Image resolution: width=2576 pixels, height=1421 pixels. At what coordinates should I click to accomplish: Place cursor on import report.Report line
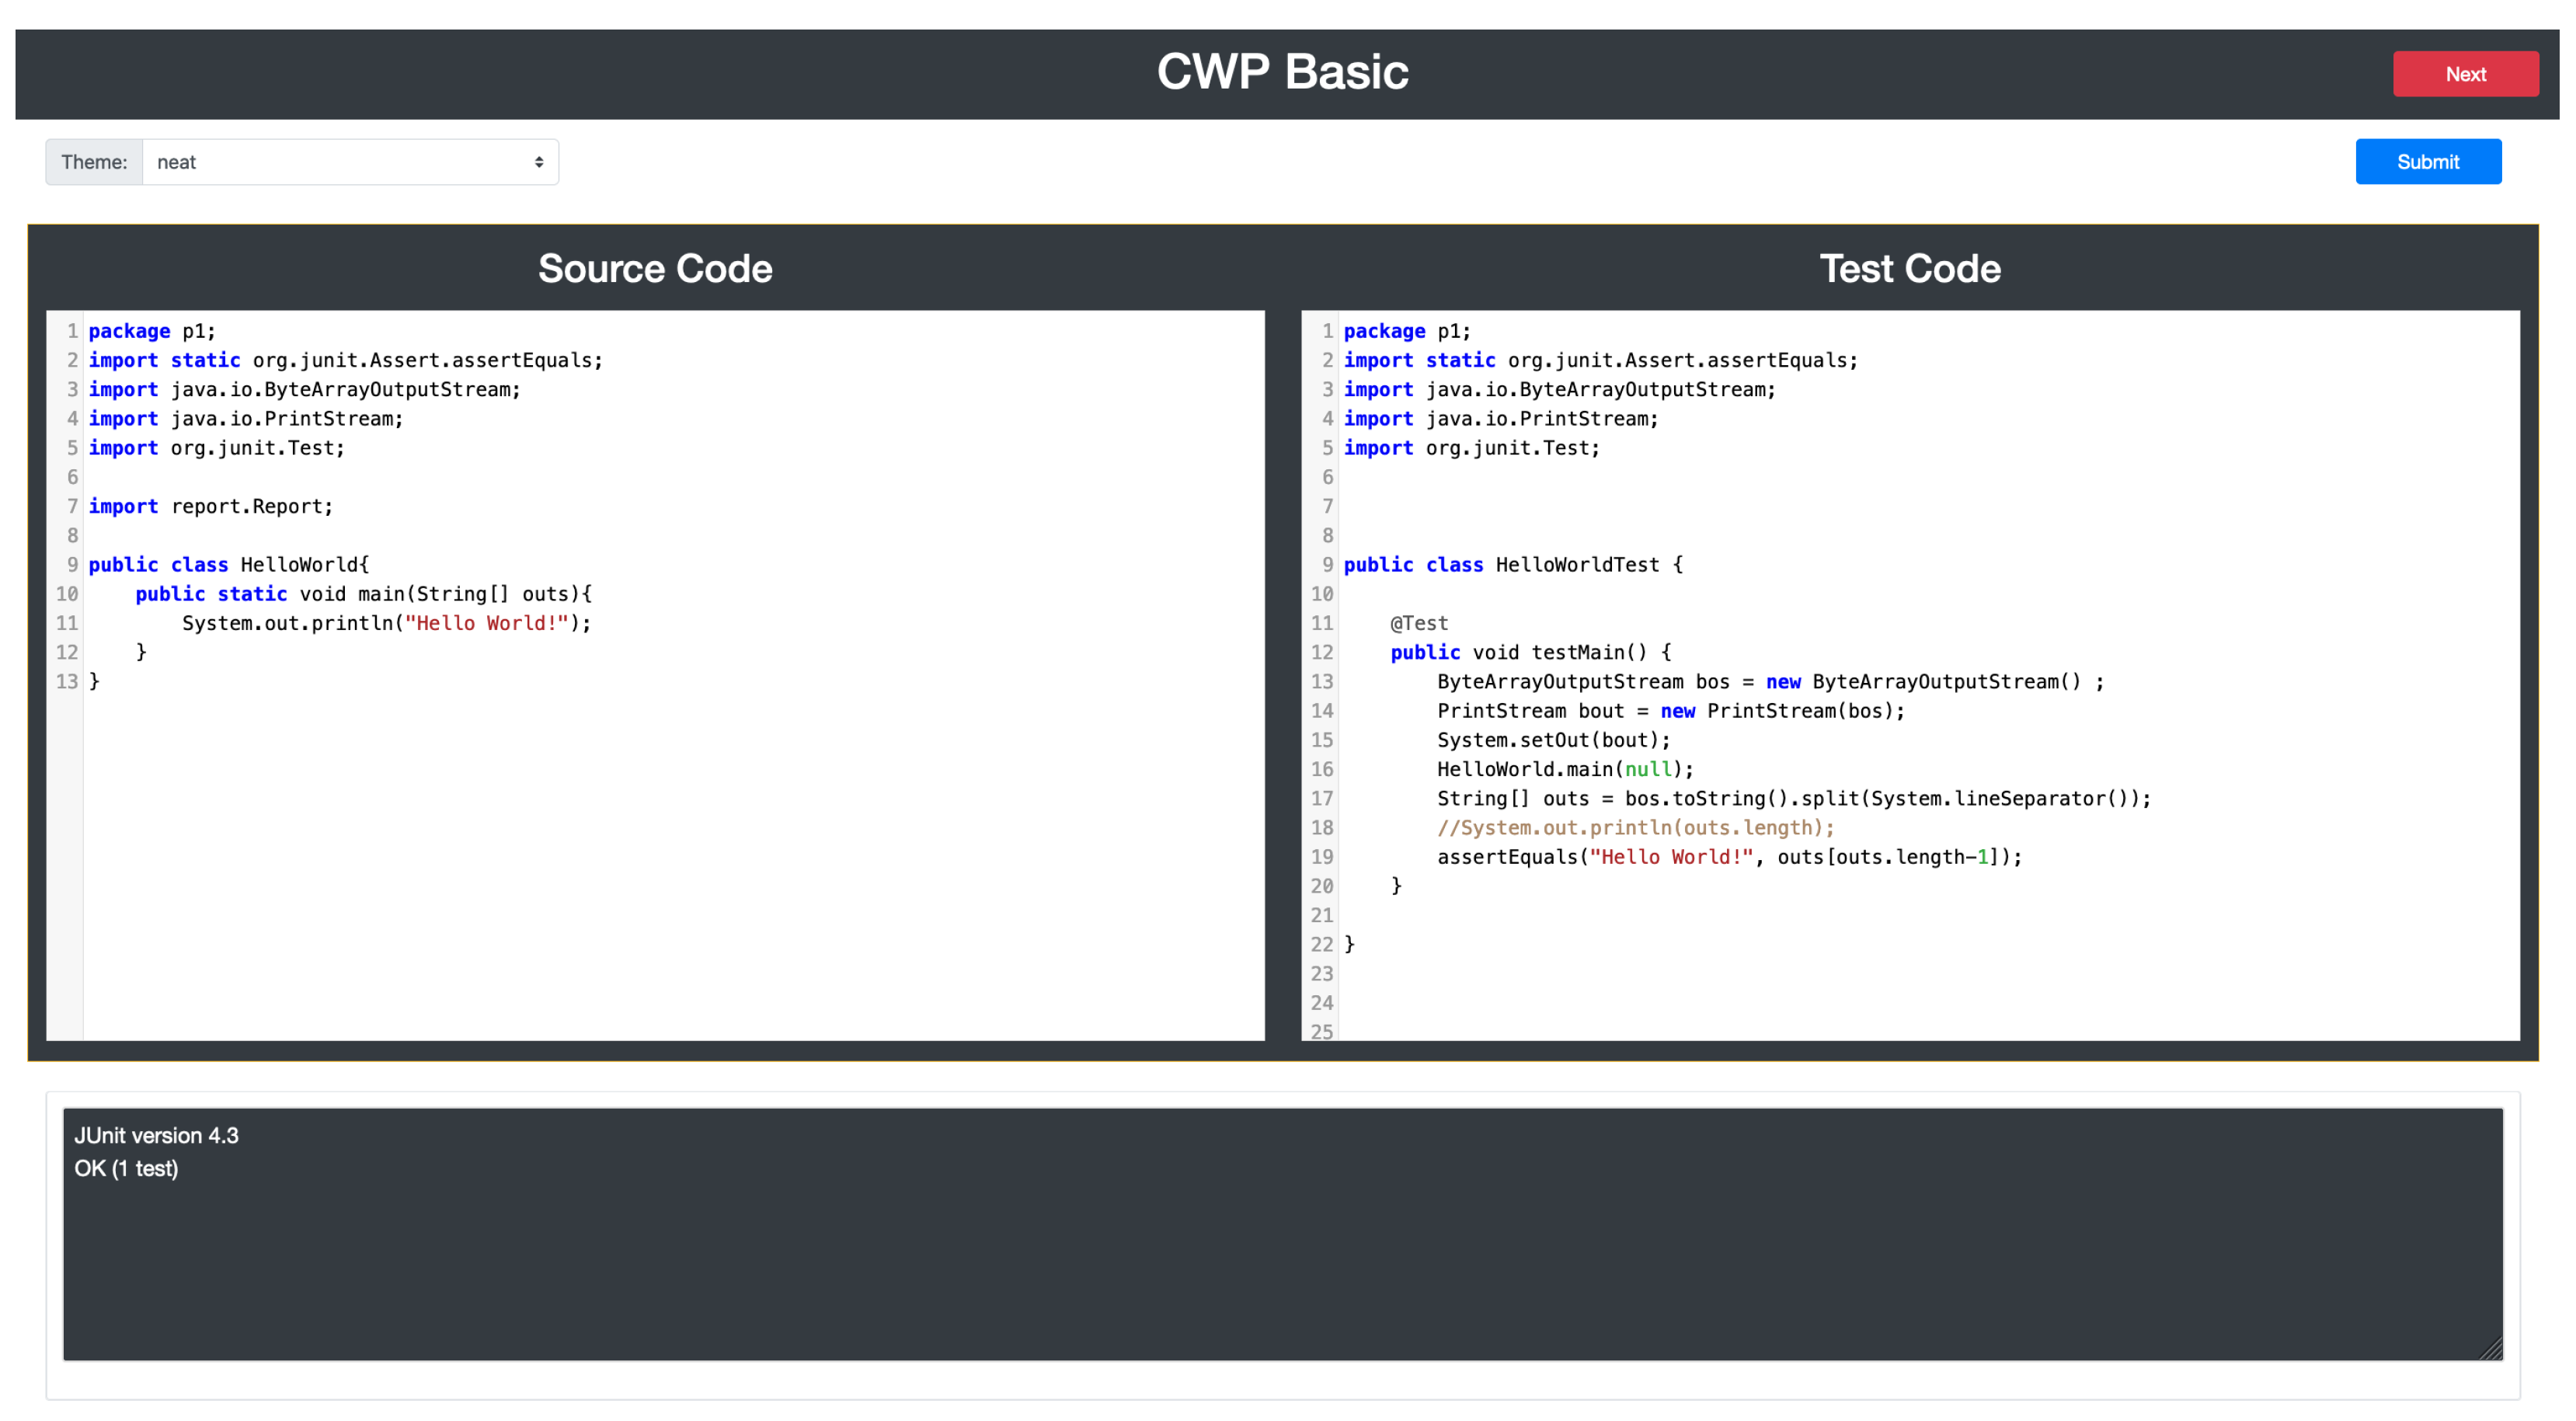point(211,507)
